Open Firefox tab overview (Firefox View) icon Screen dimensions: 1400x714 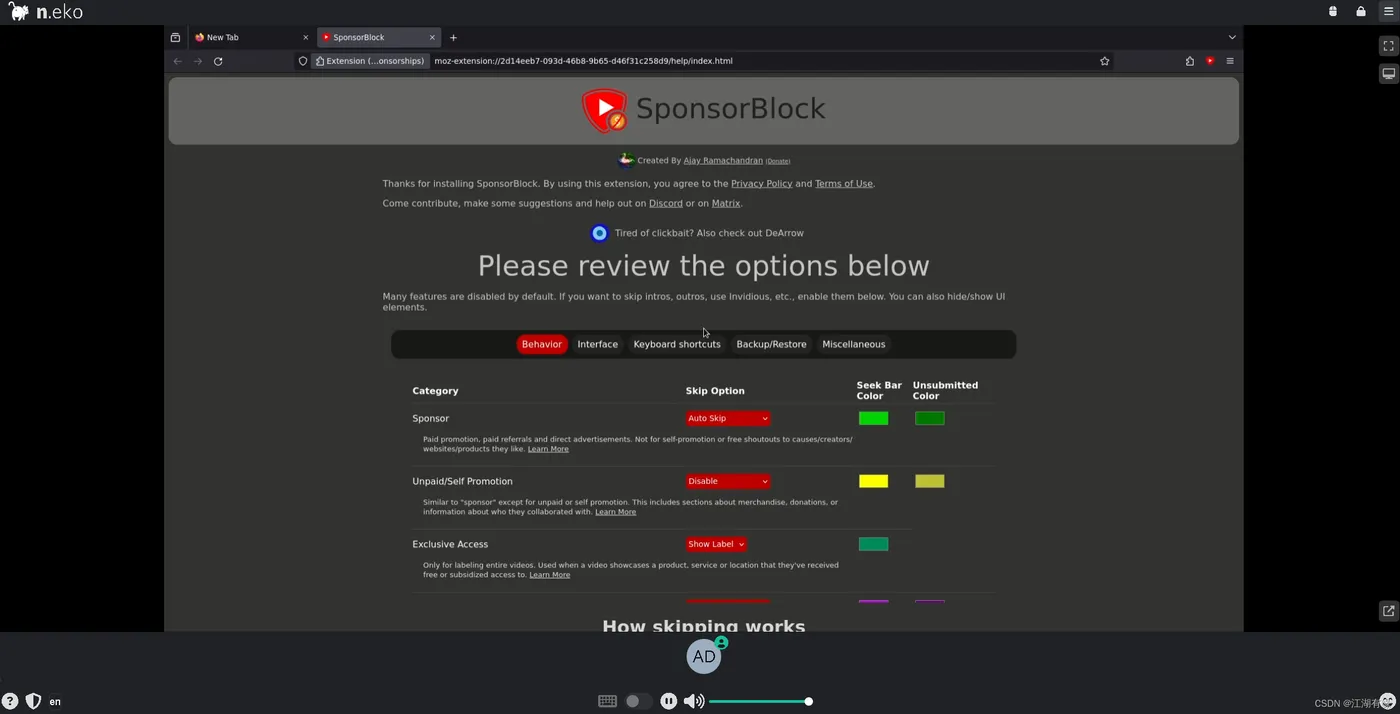coord(175,37)
